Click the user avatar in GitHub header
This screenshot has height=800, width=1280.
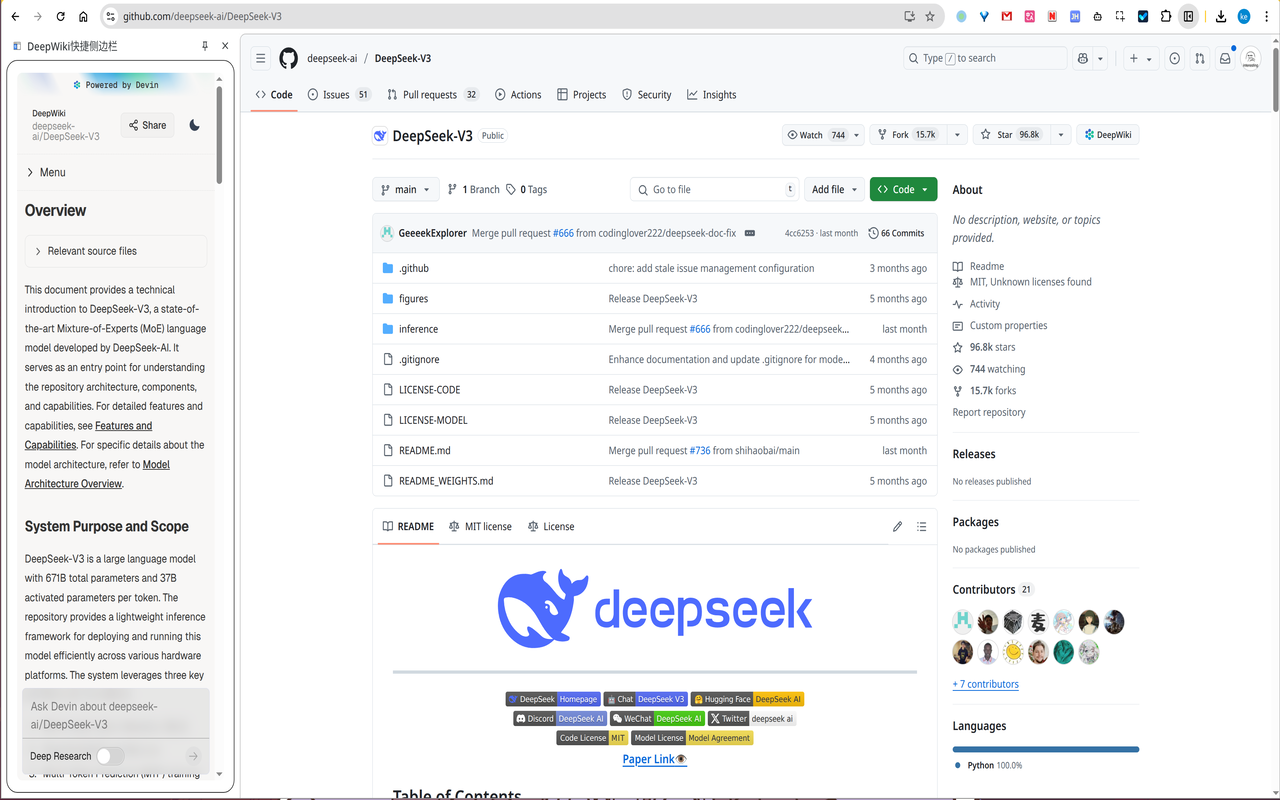(1251, 58)
